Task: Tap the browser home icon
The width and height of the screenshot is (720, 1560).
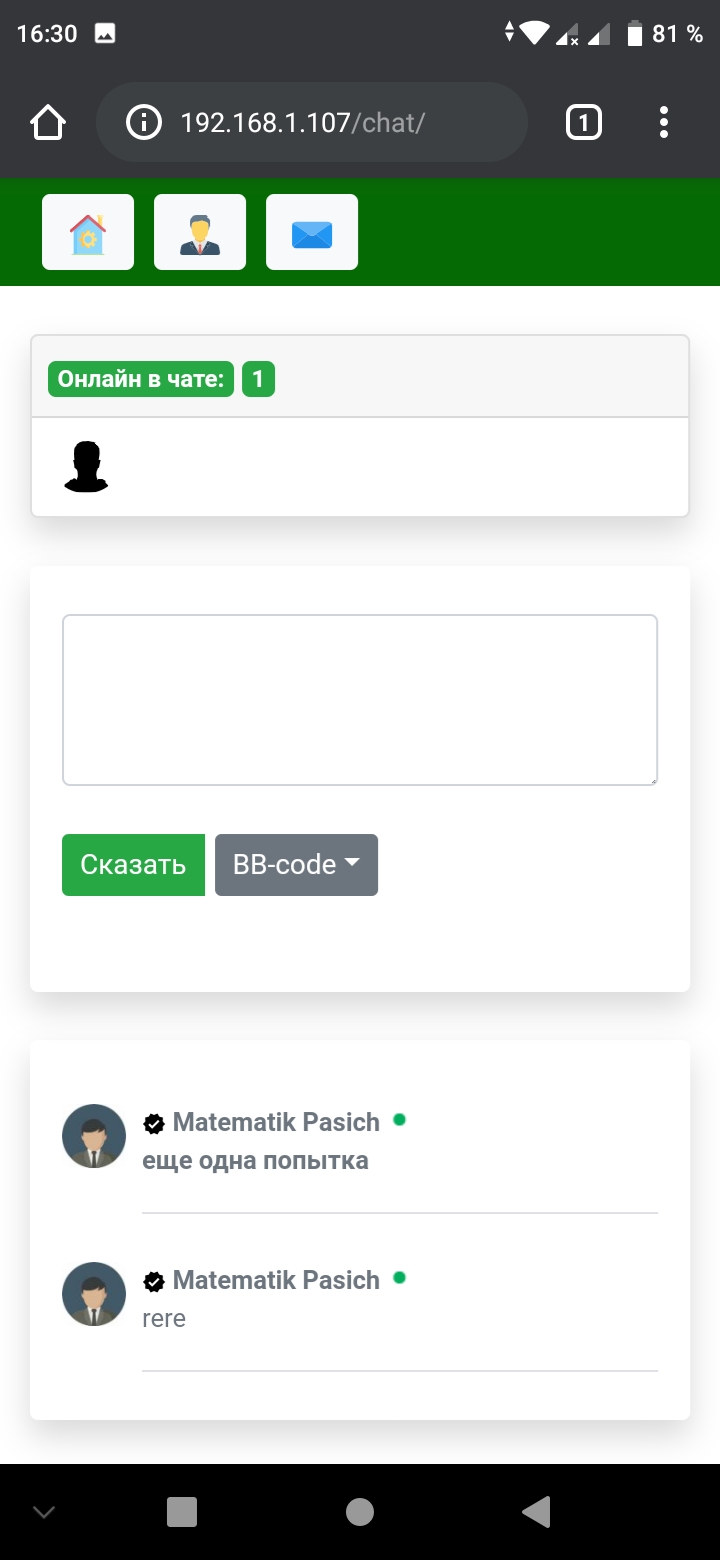Action: (x=48, y=123)
